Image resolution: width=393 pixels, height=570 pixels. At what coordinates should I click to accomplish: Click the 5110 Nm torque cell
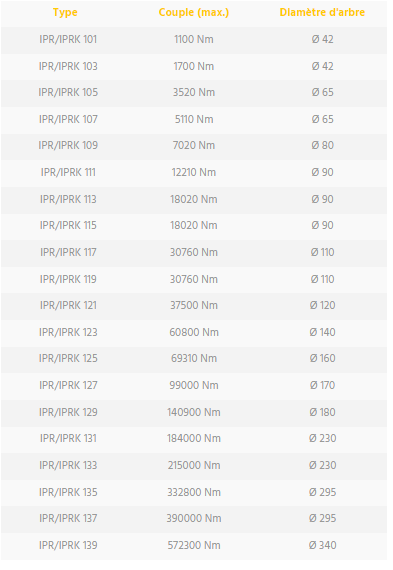coord(194,120)
